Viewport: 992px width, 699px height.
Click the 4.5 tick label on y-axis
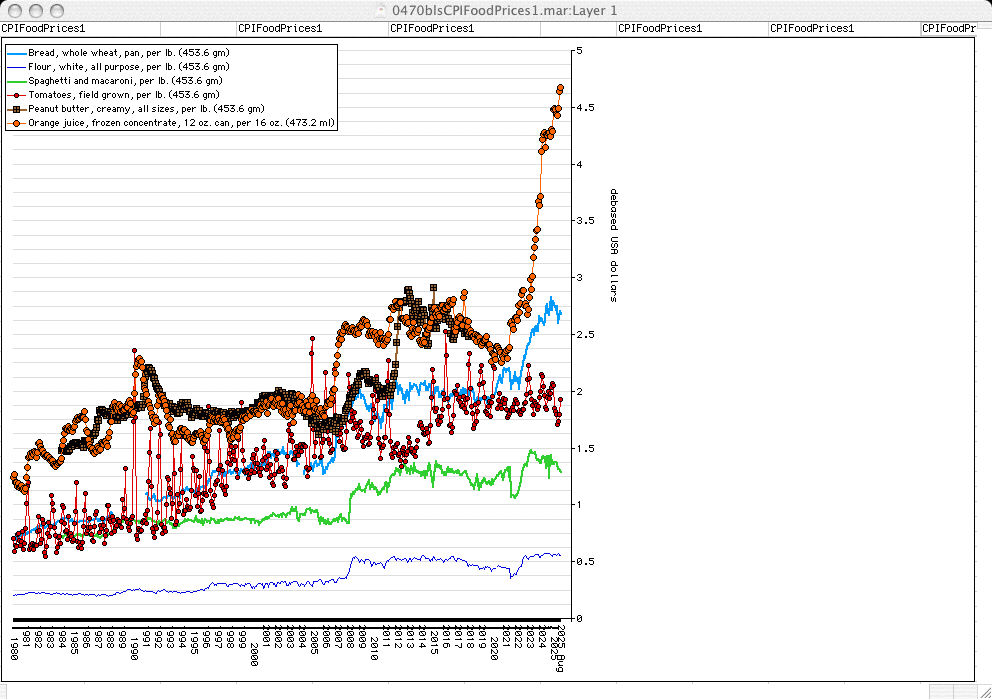[586, 107]
